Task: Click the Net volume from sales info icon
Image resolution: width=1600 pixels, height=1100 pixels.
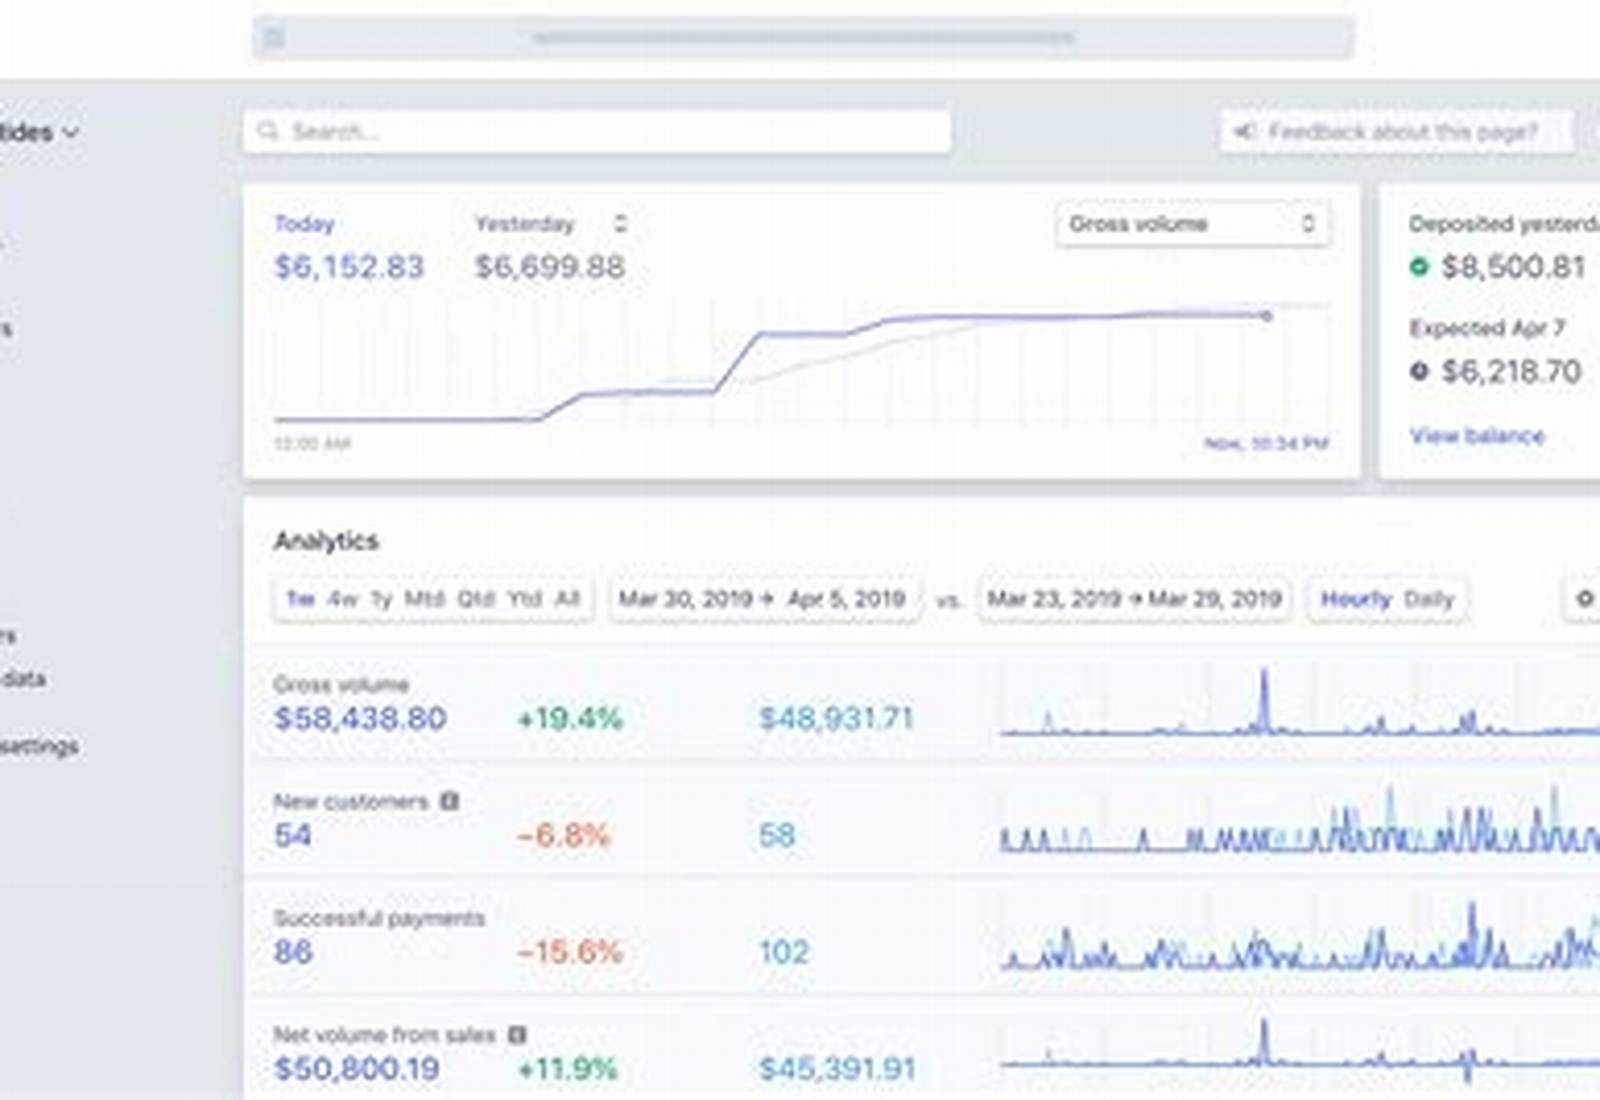Action: 517,1034
